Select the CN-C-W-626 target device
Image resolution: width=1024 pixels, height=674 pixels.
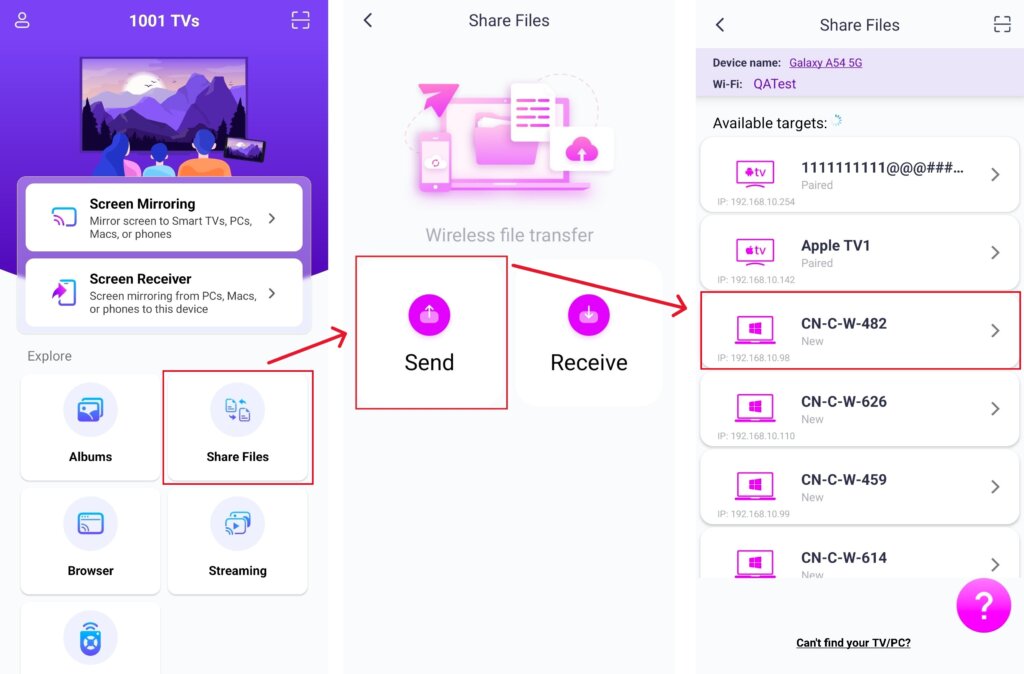pyautogui.click(x=859, y=409)
